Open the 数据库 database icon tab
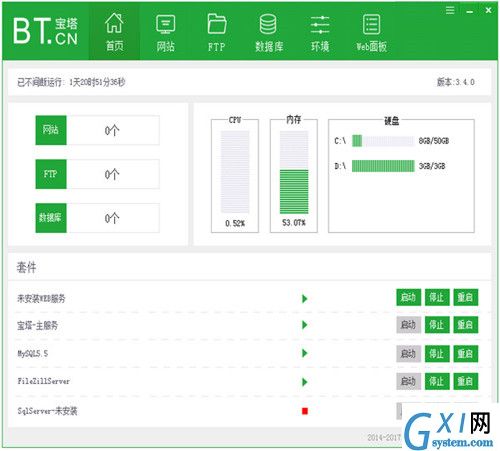This screenshot has width=500, height=451. [x=269, y=32]
